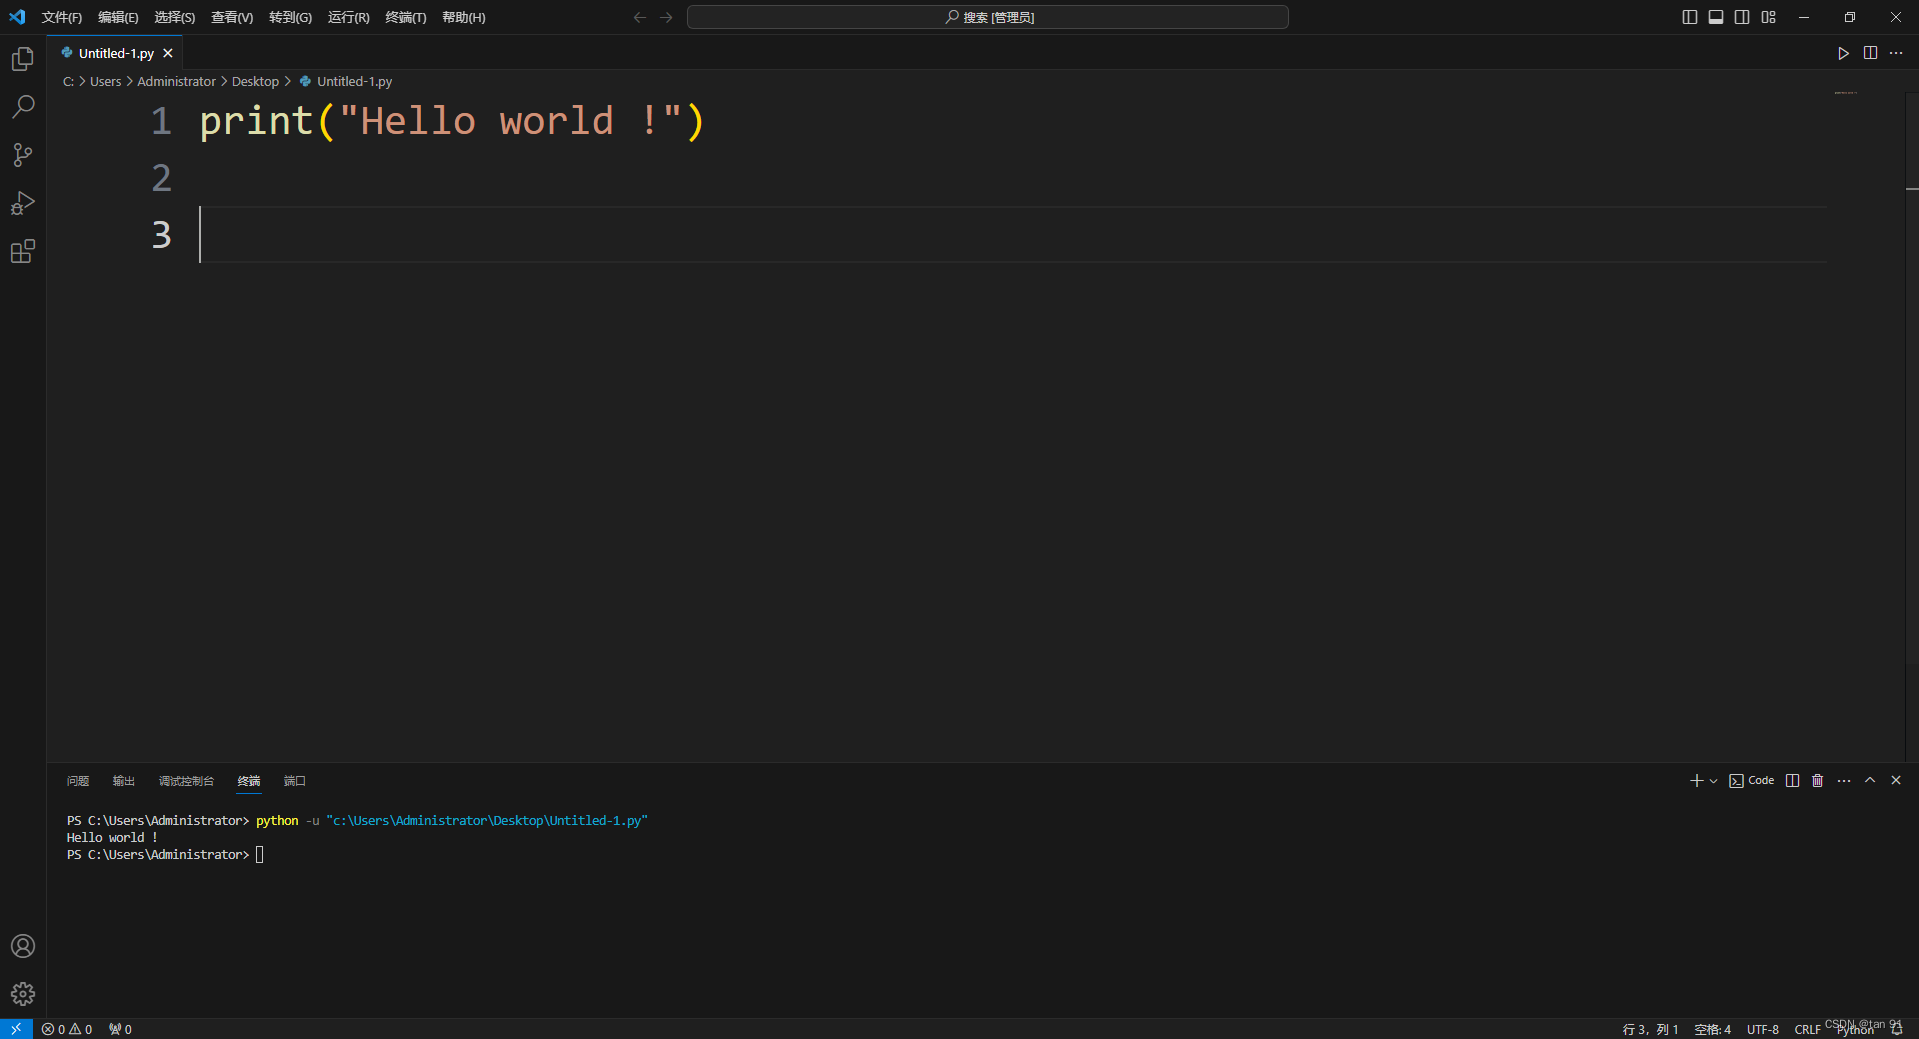The height and width of the screenshot is (1039, 1919).
Task: Open the Run and Debug view
Action: tap(23, 203)
